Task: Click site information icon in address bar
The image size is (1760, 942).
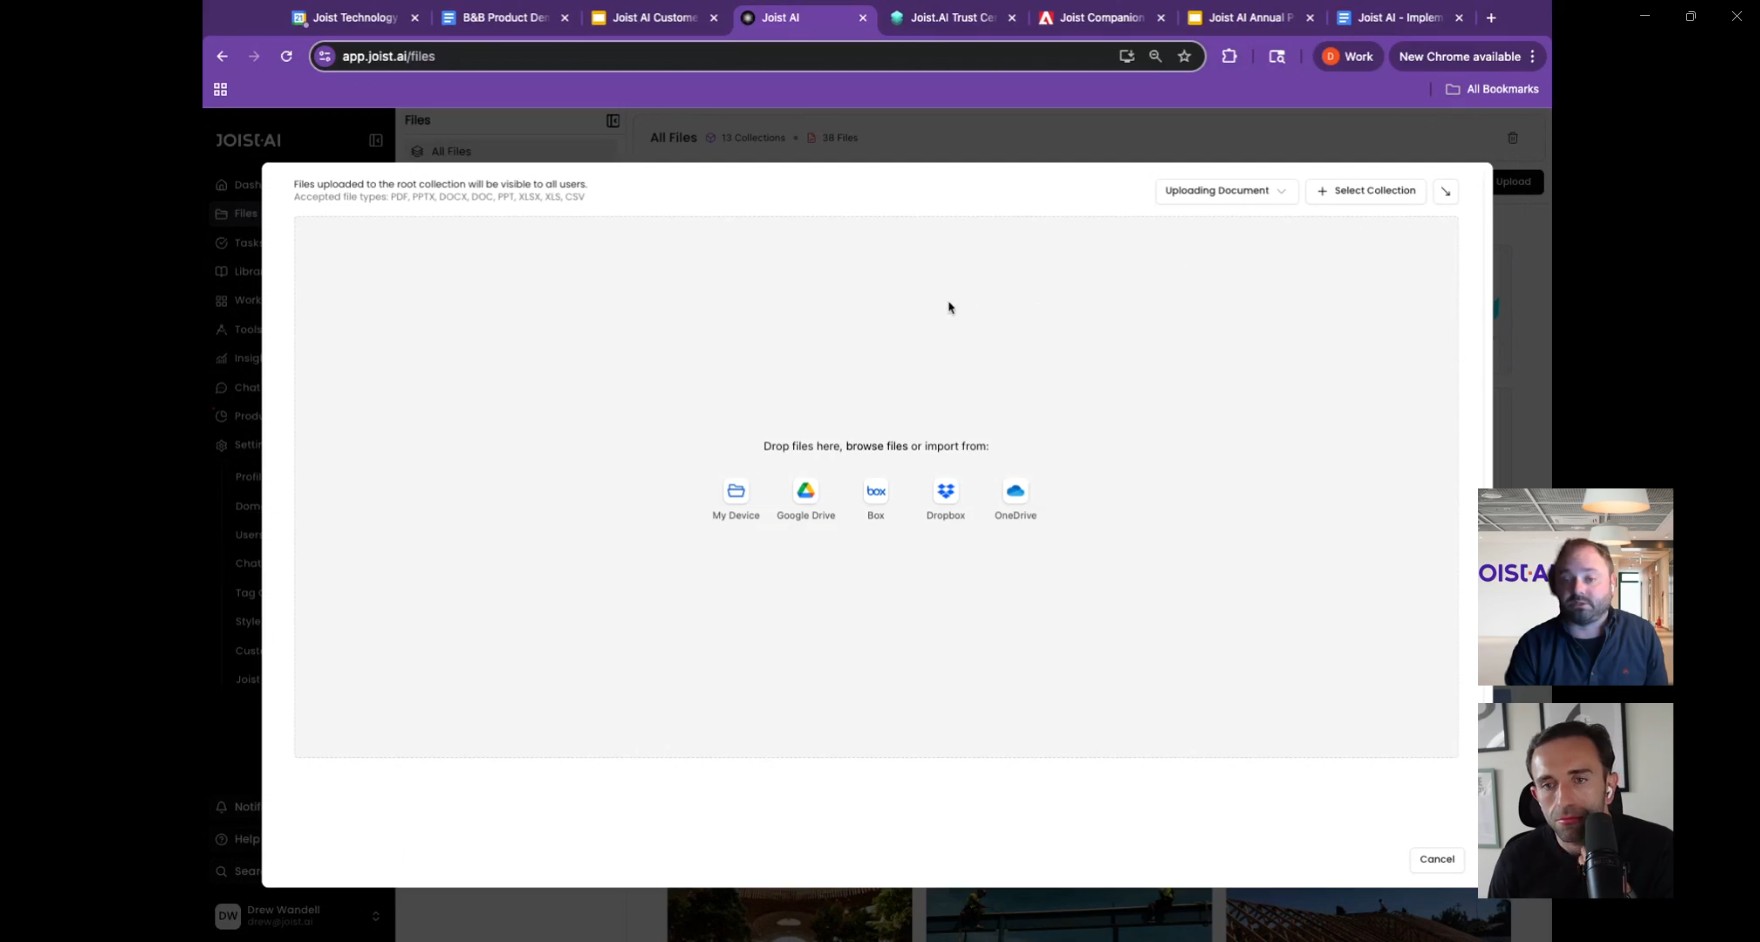Action: coord(324,56)
